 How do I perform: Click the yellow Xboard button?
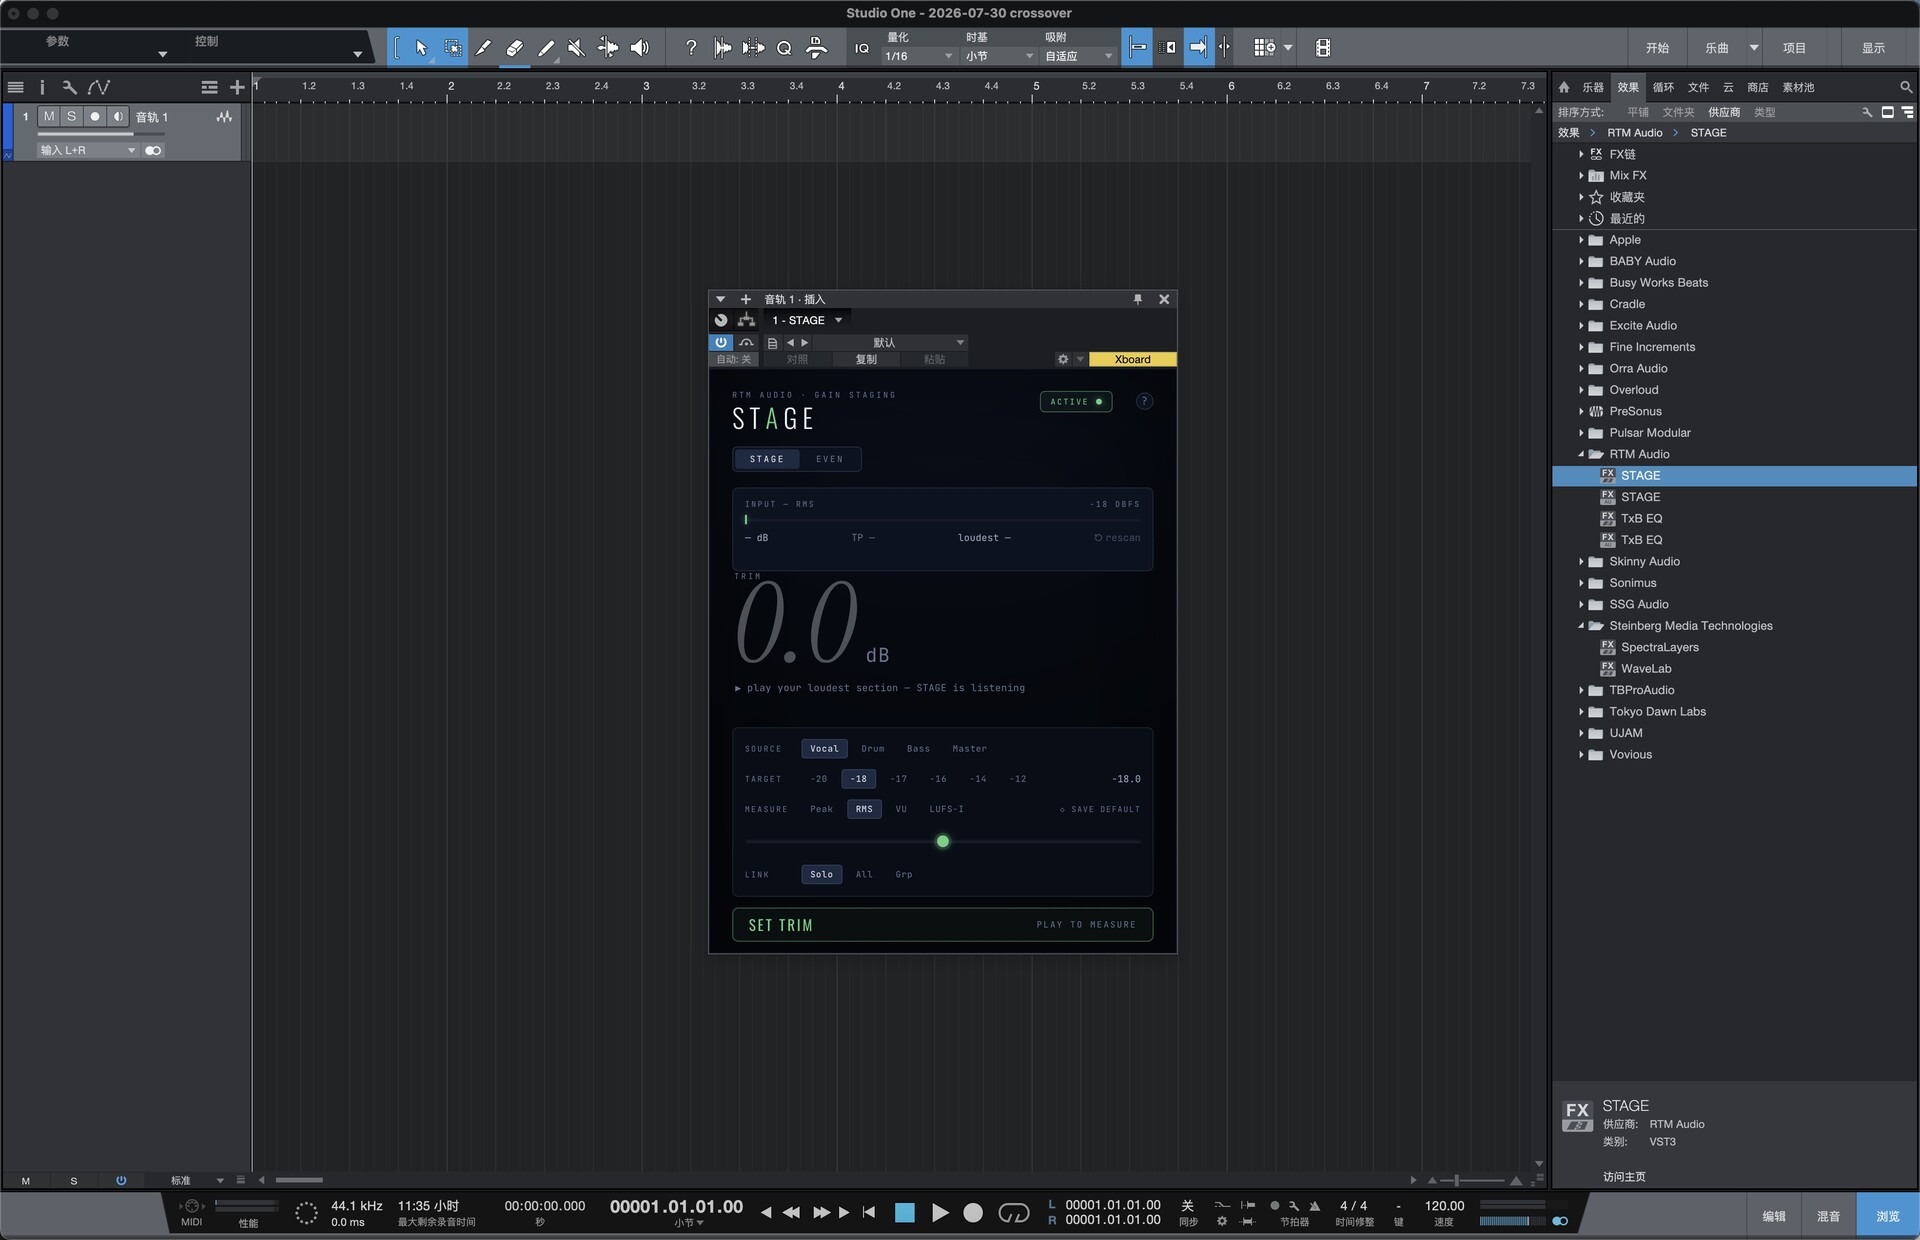(x=1132, y=359)
